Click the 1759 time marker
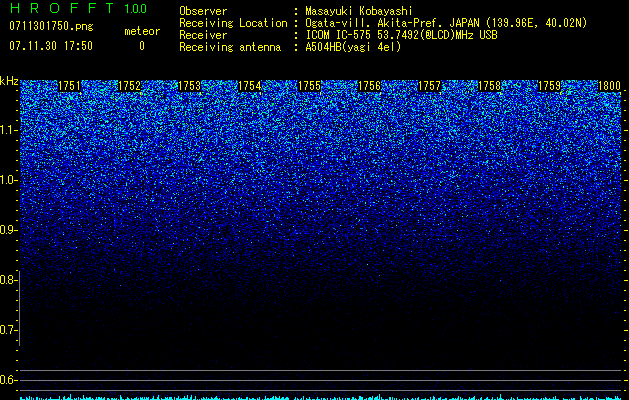Image resolution: width=629 pixels, height=400 pixels. coord(550,86)
